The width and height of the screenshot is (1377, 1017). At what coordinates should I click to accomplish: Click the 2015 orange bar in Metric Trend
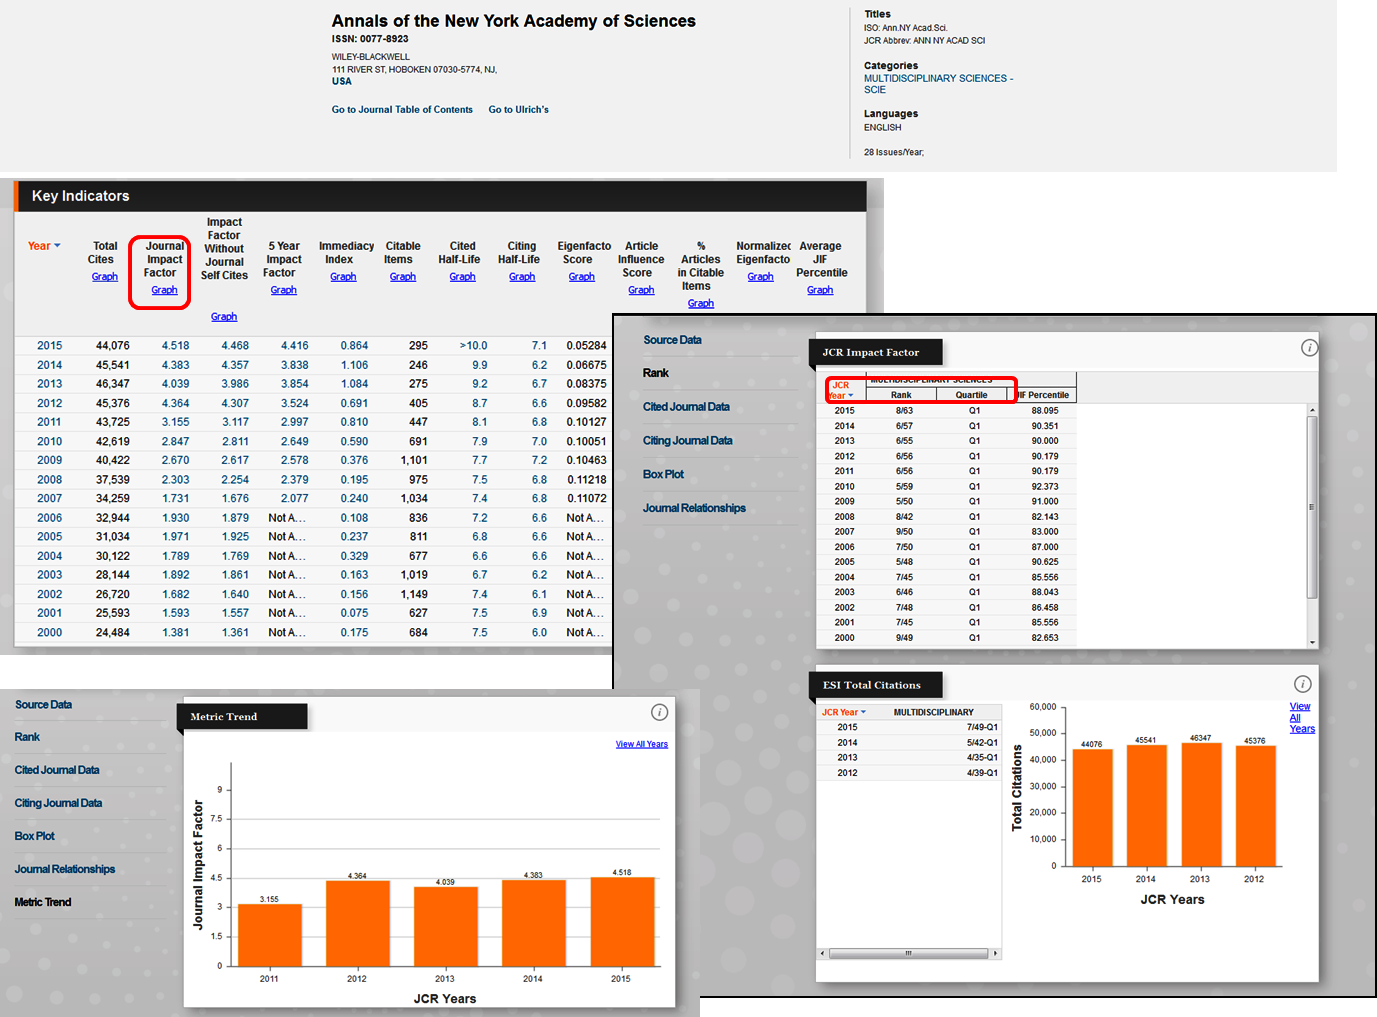(621, 920)
